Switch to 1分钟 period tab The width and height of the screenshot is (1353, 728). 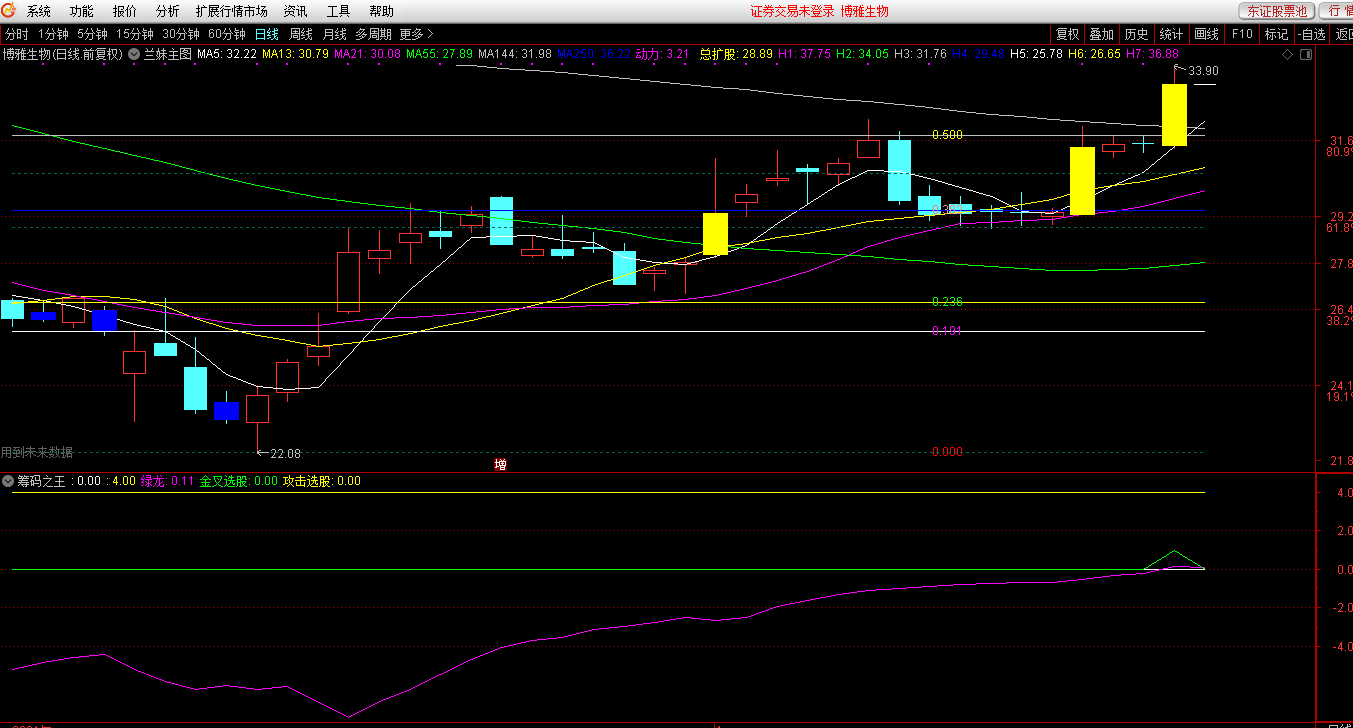tap(53, 34)
